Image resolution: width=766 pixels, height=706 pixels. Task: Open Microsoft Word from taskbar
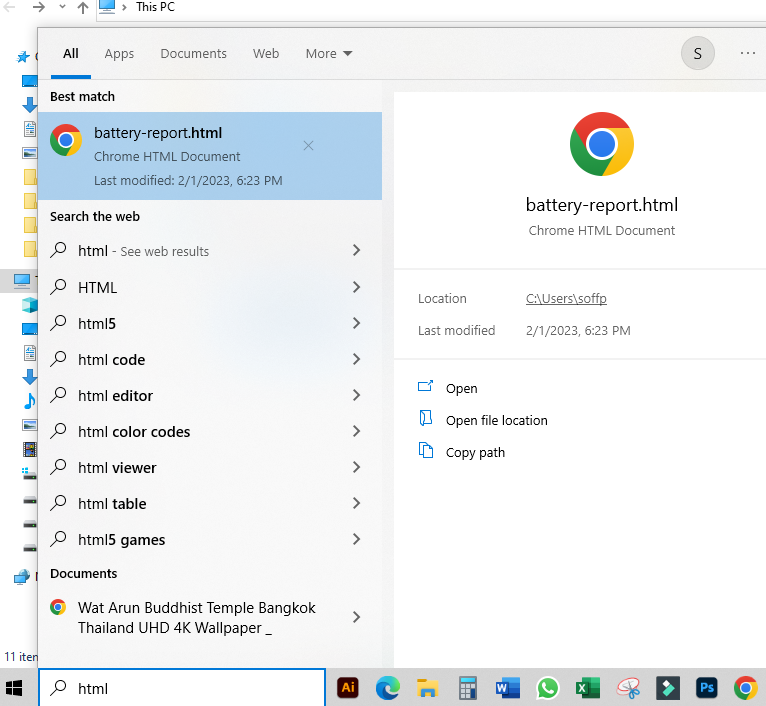click(x=508, y=688)
